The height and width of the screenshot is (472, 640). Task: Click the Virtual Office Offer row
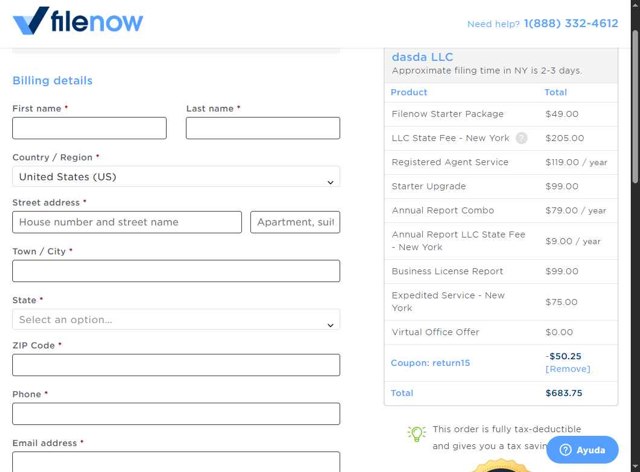click(x=501, y=332)
